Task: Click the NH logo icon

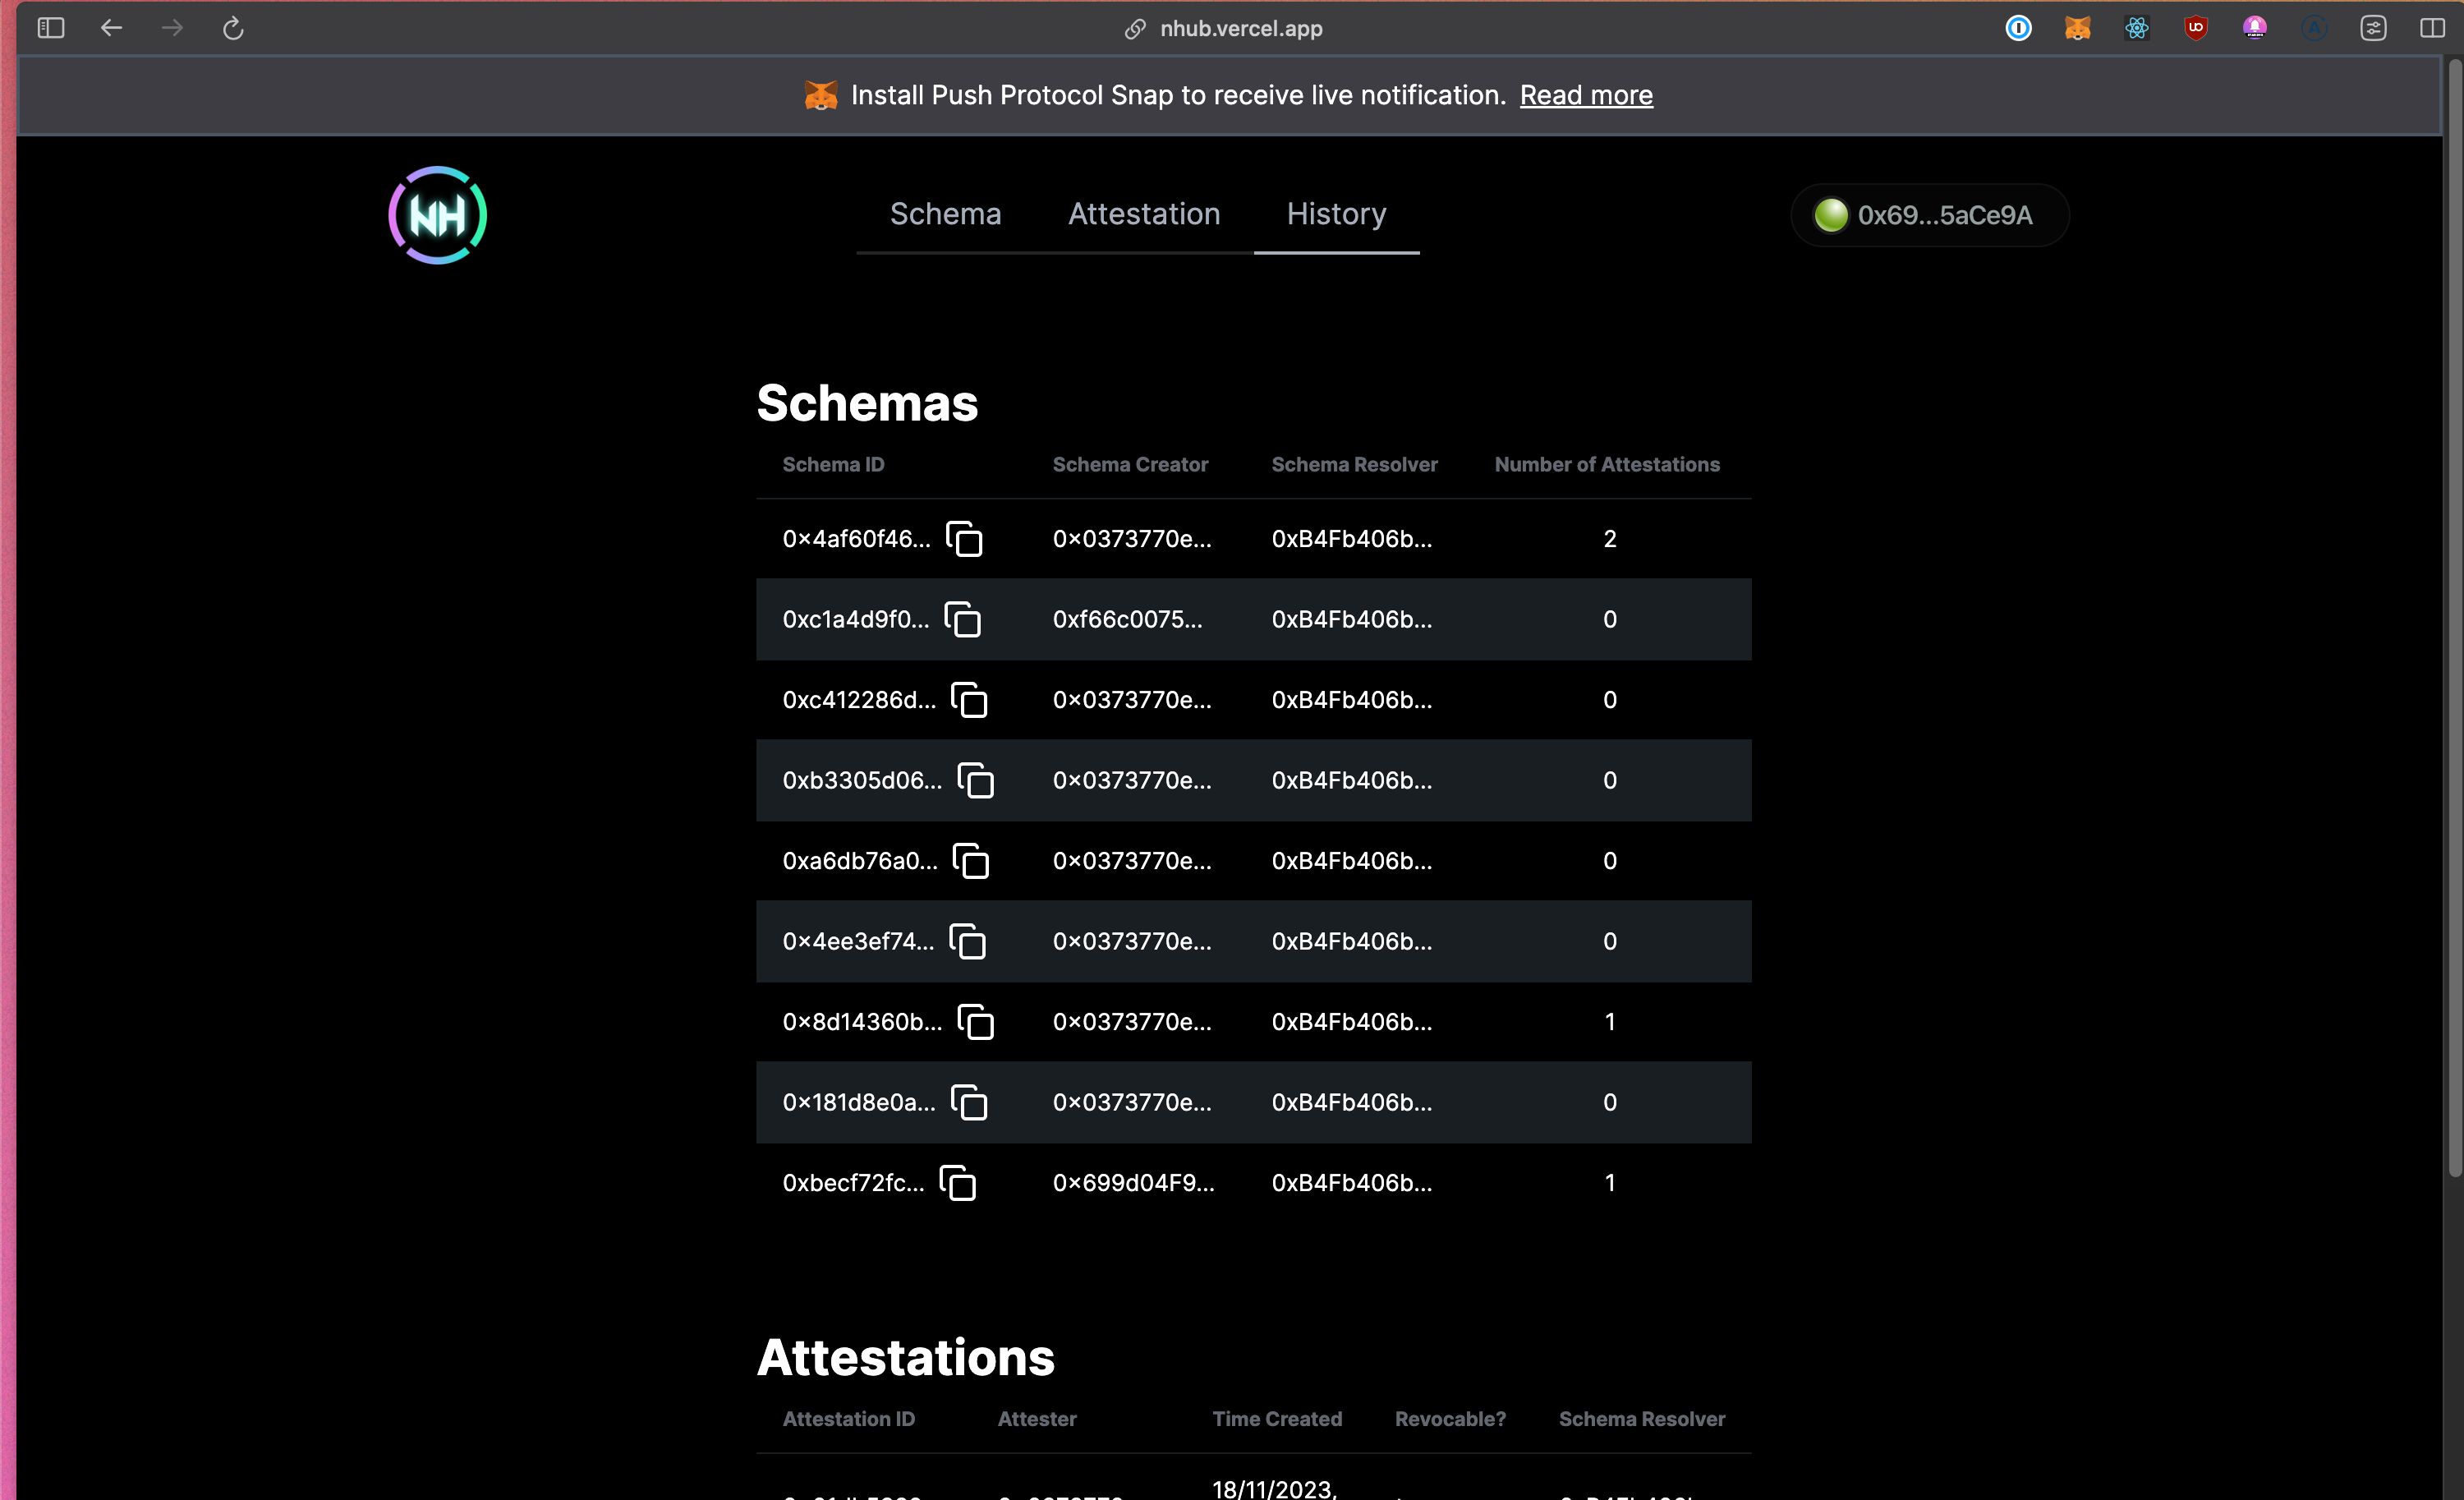Action: pos(437,215)
